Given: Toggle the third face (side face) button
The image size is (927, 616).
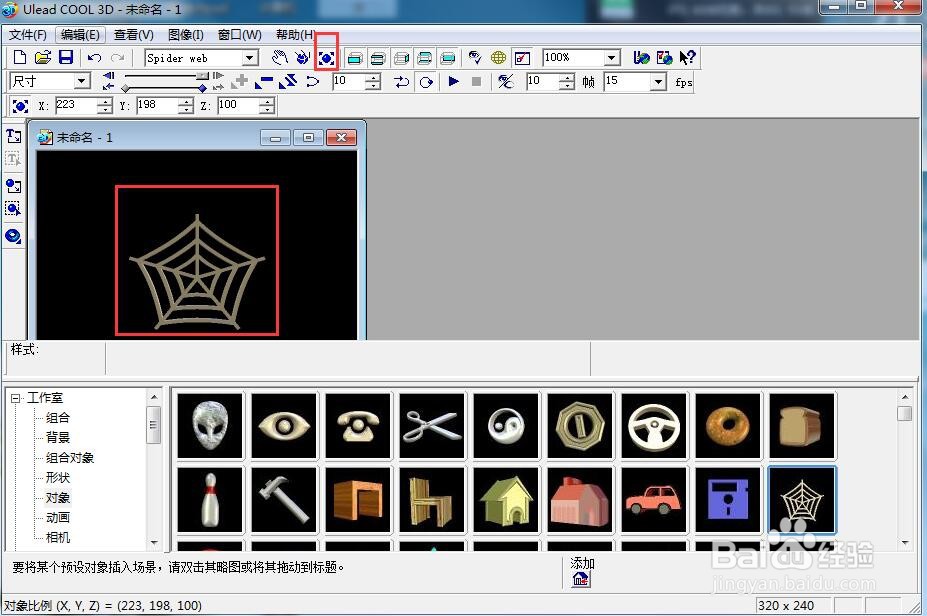Looking at the screenshot, I should [401, 58].
